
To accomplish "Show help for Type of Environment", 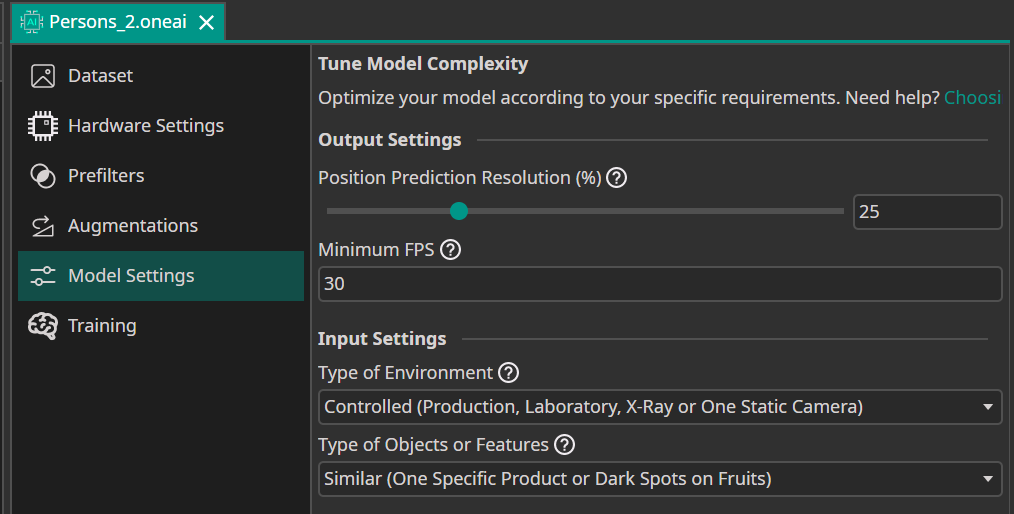I will pyautogui.click(x=508, y=373).
